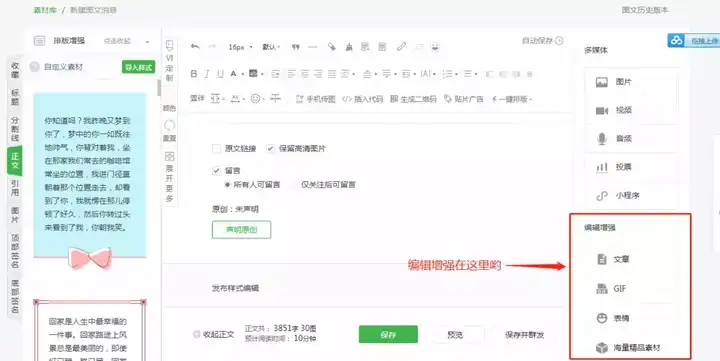Click the green 保存 button

point(388,334)
